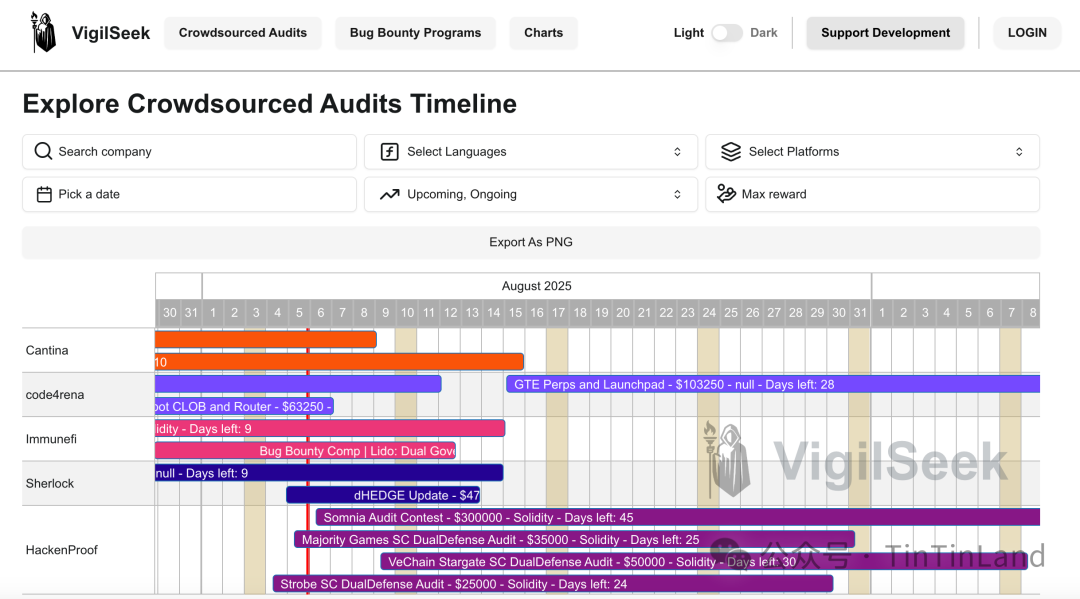This screenshot has width=1080, height=599.
Task: Expand the Upcoming, Ongoing status dropdown
Action: tap(530, 194)
